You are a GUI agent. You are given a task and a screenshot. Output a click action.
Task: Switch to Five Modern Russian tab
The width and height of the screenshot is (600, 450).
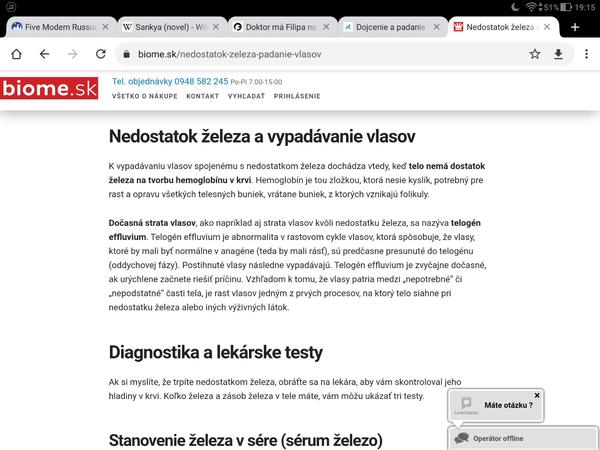click(x=55, y=26)
